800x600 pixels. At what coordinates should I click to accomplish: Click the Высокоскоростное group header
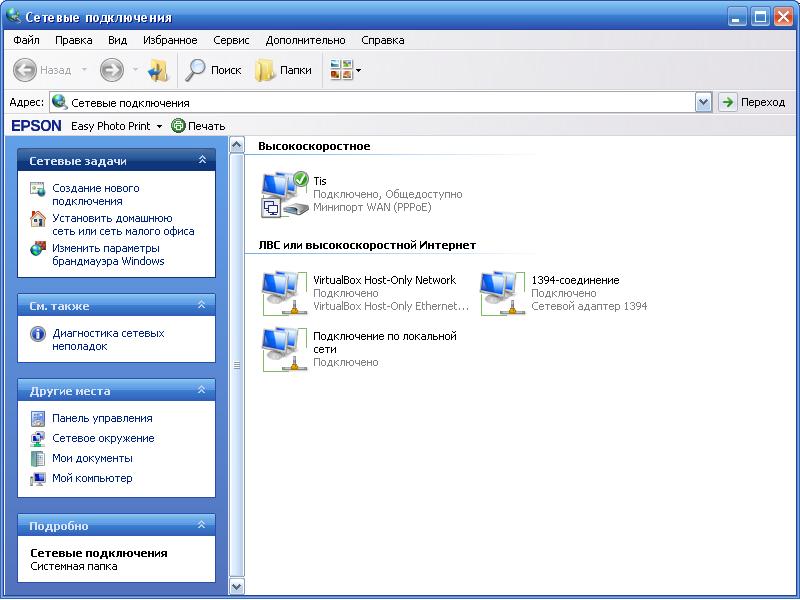tap(314, 146)
